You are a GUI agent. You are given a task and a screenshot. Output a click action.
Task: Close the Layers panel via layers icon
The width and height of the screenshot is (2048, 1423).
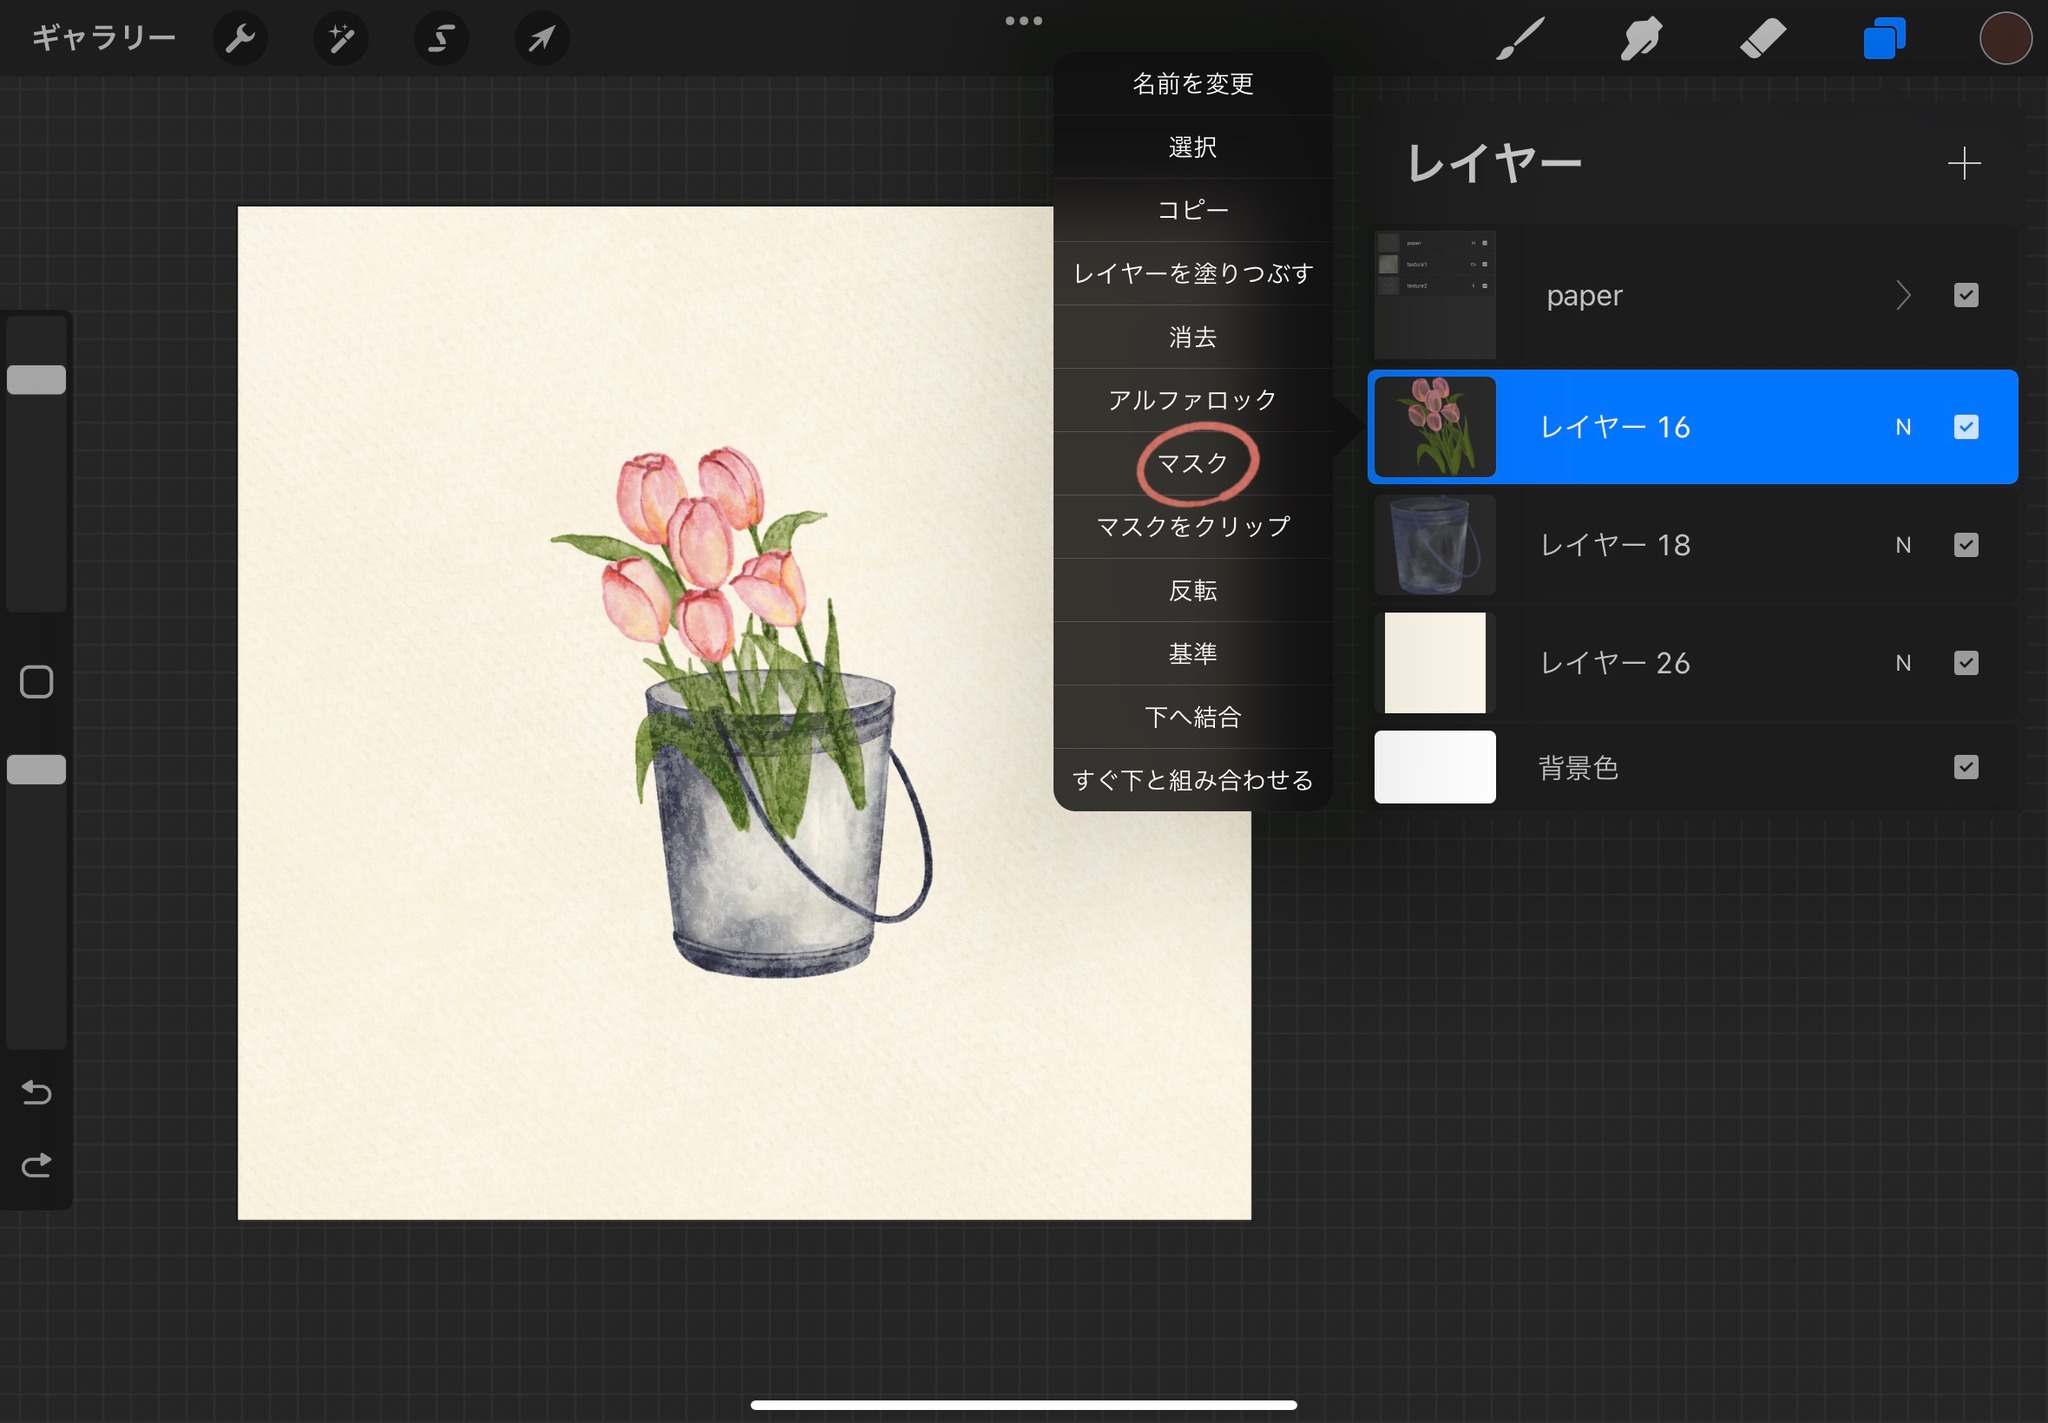tap(1884, 38)
